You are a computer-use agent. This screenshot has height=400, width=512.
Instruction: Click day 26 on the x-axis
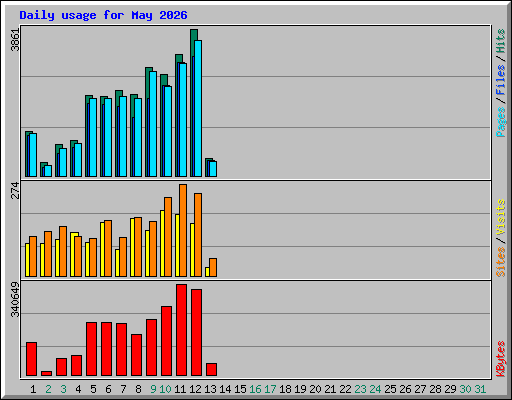click(405, 389)
